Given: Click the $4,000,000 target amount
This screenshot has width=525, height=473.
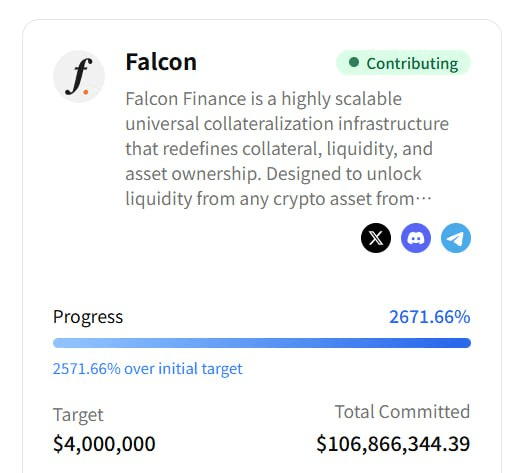Looking at the screenshot, I should (104, 444).
